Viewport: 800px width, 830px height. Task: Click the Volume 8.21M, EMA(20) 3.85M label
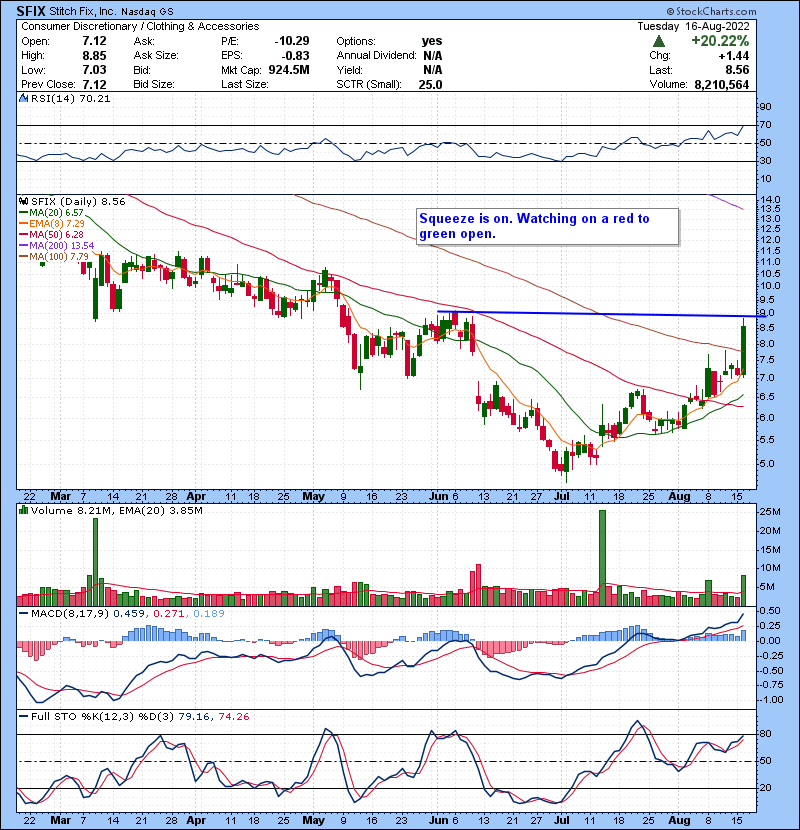(116, 511)
